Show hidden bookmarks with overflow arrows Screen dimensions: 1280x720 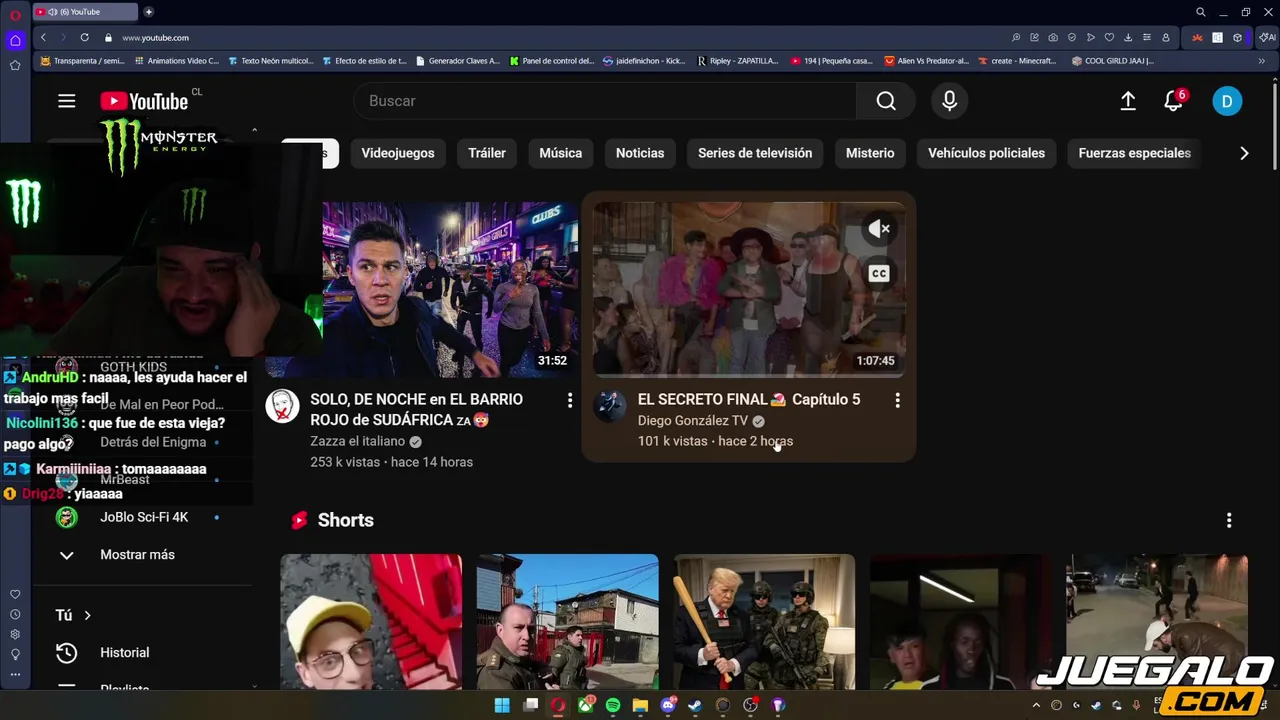(x=1261, y=61)
